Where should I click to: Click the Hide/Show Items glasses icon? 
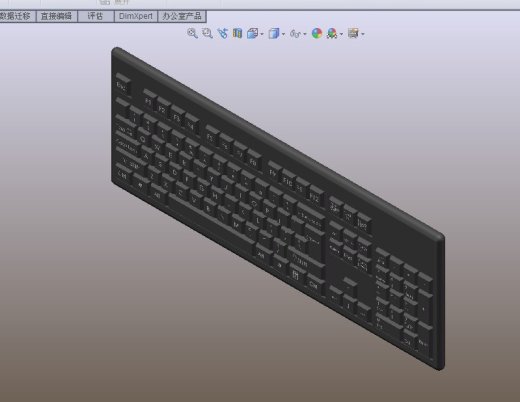click(295, 34)
